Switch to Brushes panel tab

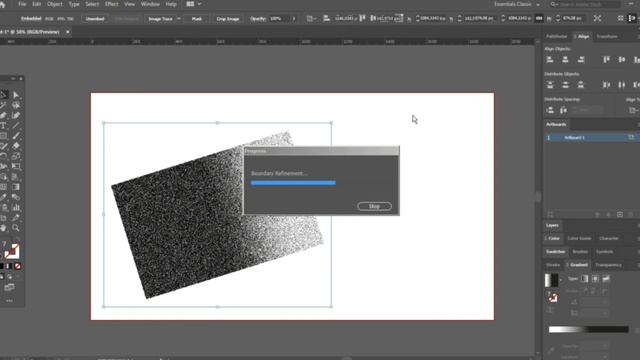coord(580,251)
